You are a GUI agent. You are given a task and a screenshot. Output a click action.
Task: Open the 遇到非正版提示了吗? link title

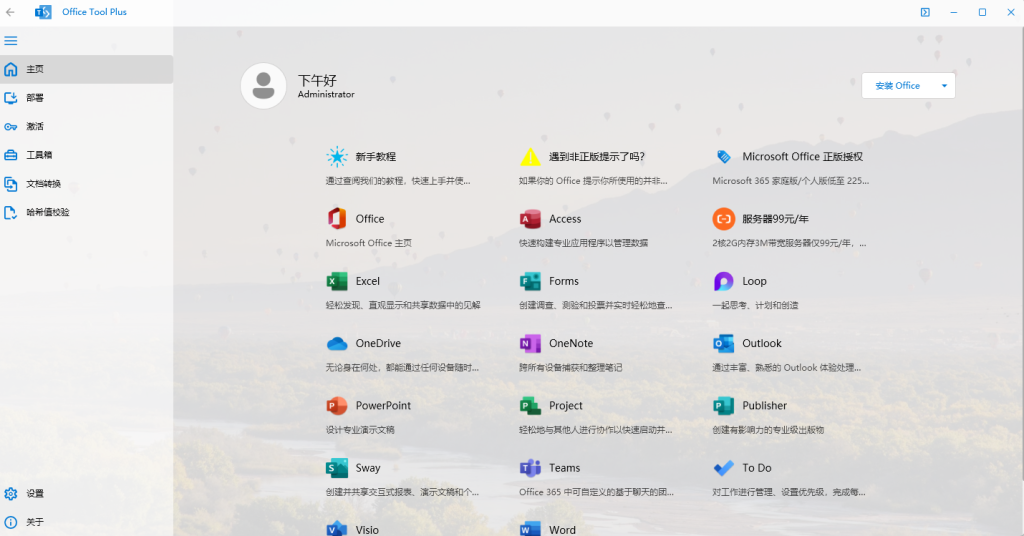(597, 157)
